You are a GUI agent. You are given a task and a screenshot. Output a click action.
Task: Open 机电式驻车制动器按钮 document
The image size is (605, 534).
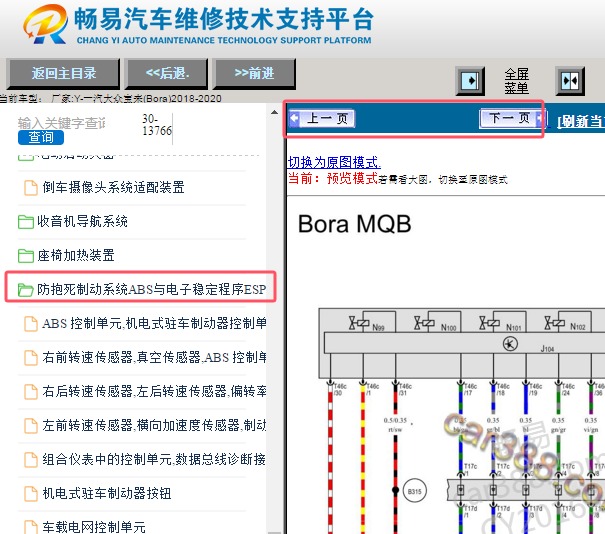[106, 493]
